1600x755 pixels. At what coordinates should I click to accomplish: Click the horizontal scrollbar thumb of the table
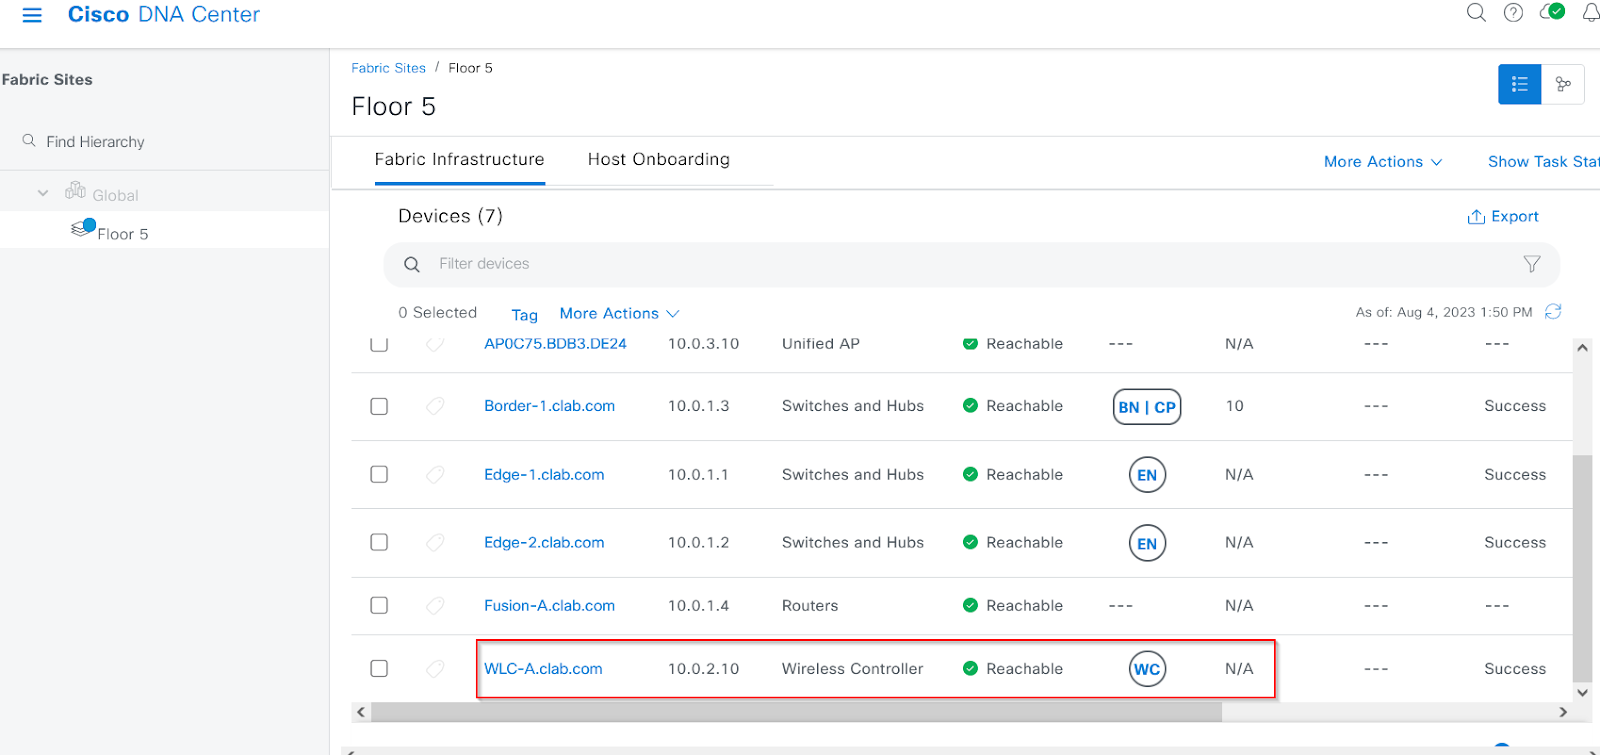pos(796,712)
